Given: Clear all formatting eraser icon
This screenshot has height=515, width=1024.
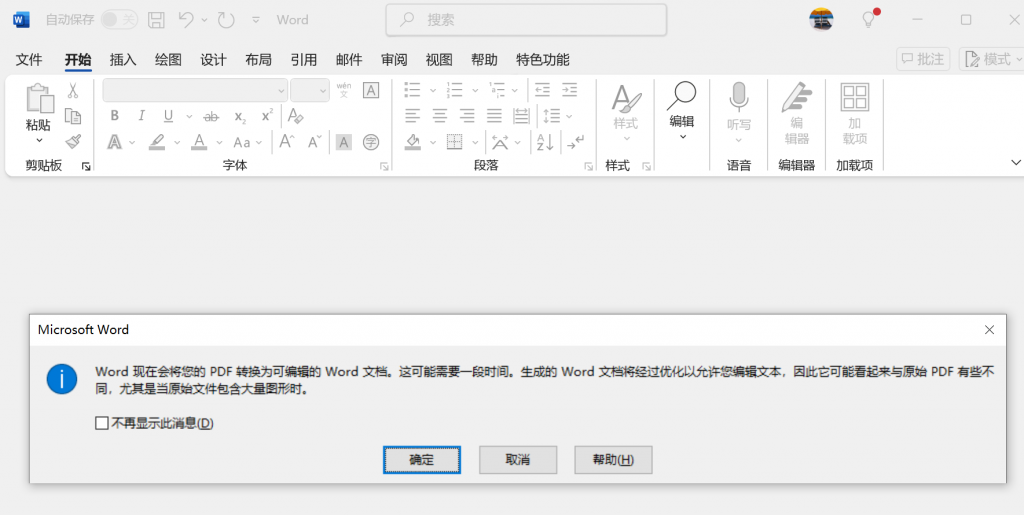Looking at the screenshot, I should click(296, 116).
